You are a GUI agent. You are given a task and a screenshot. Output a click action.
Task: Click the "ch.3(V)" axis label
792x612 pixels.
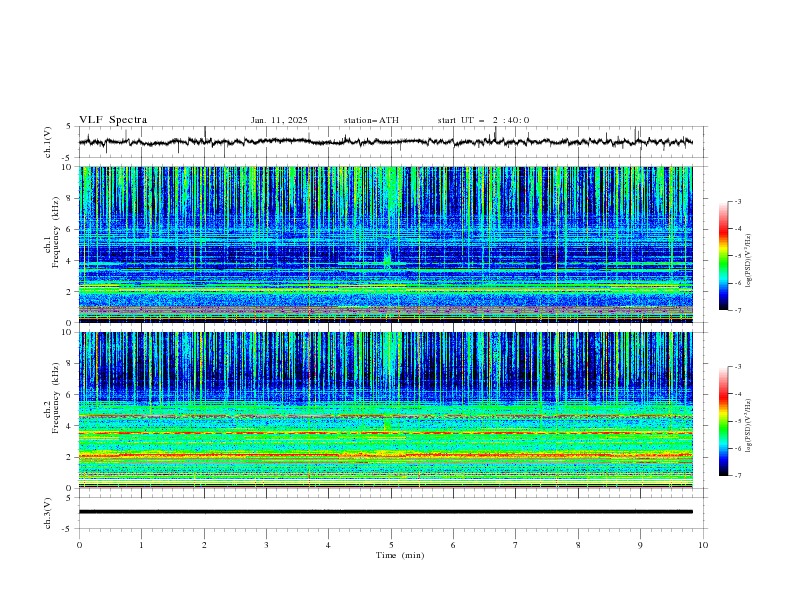coord(48,513)
